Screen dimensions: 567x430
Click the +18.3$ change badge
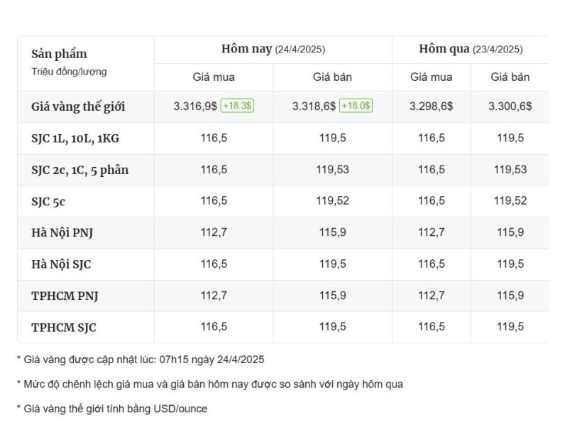(x=237, y=106)
